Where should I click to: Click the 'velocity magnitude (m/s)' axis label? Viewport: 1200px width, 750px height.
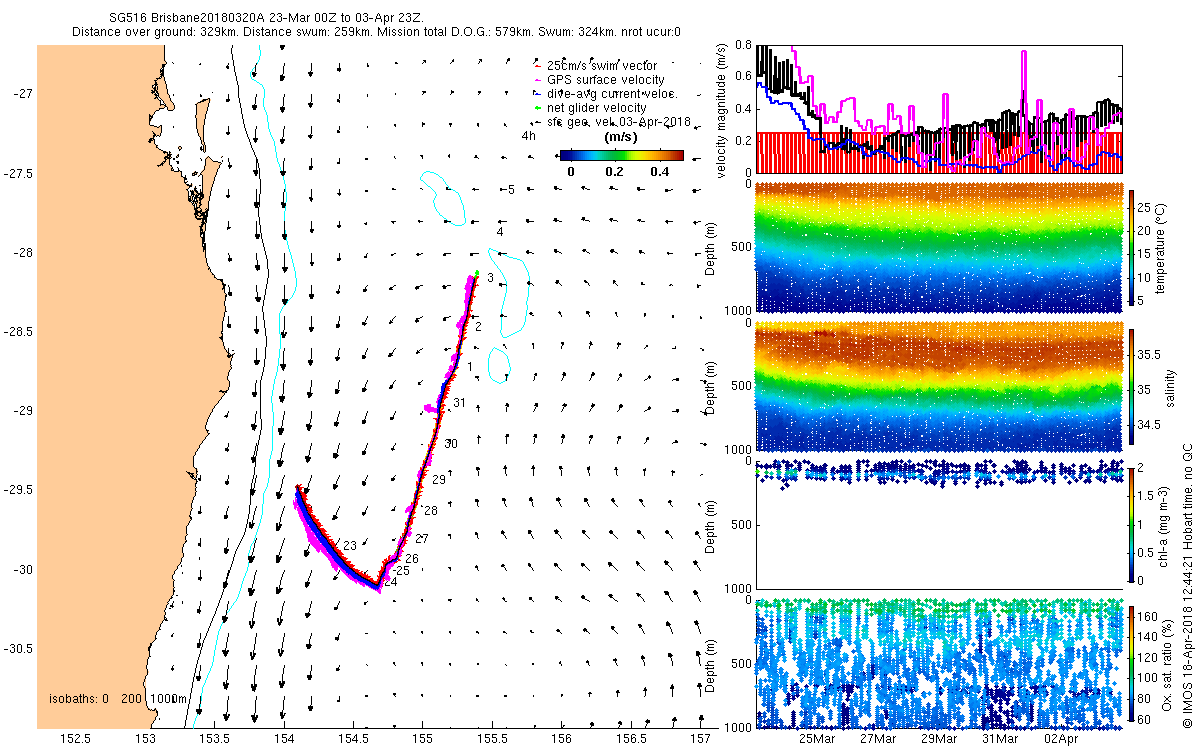pyautogui.click(x=723, y=110)
